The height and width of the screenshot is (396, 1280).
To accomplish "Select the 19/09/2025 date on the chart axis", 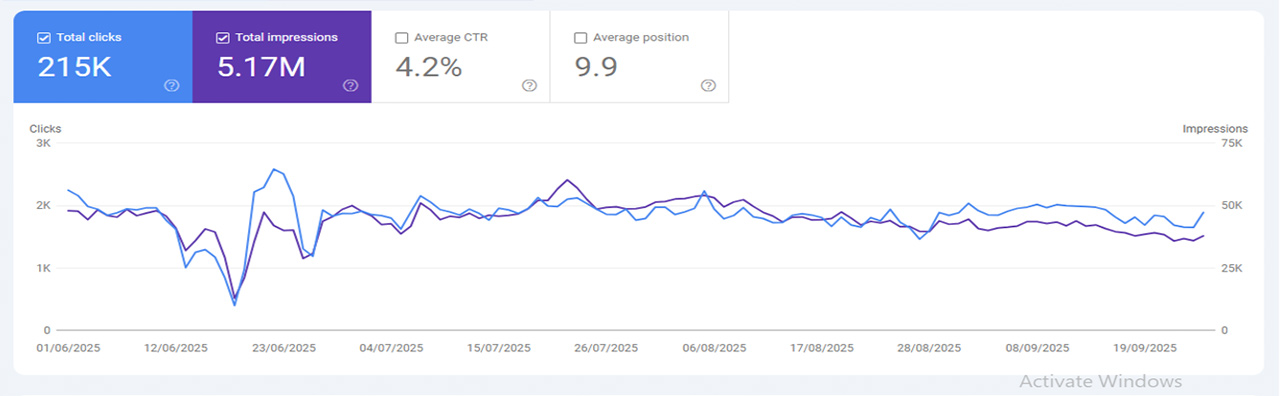I will click(1145, 349).
